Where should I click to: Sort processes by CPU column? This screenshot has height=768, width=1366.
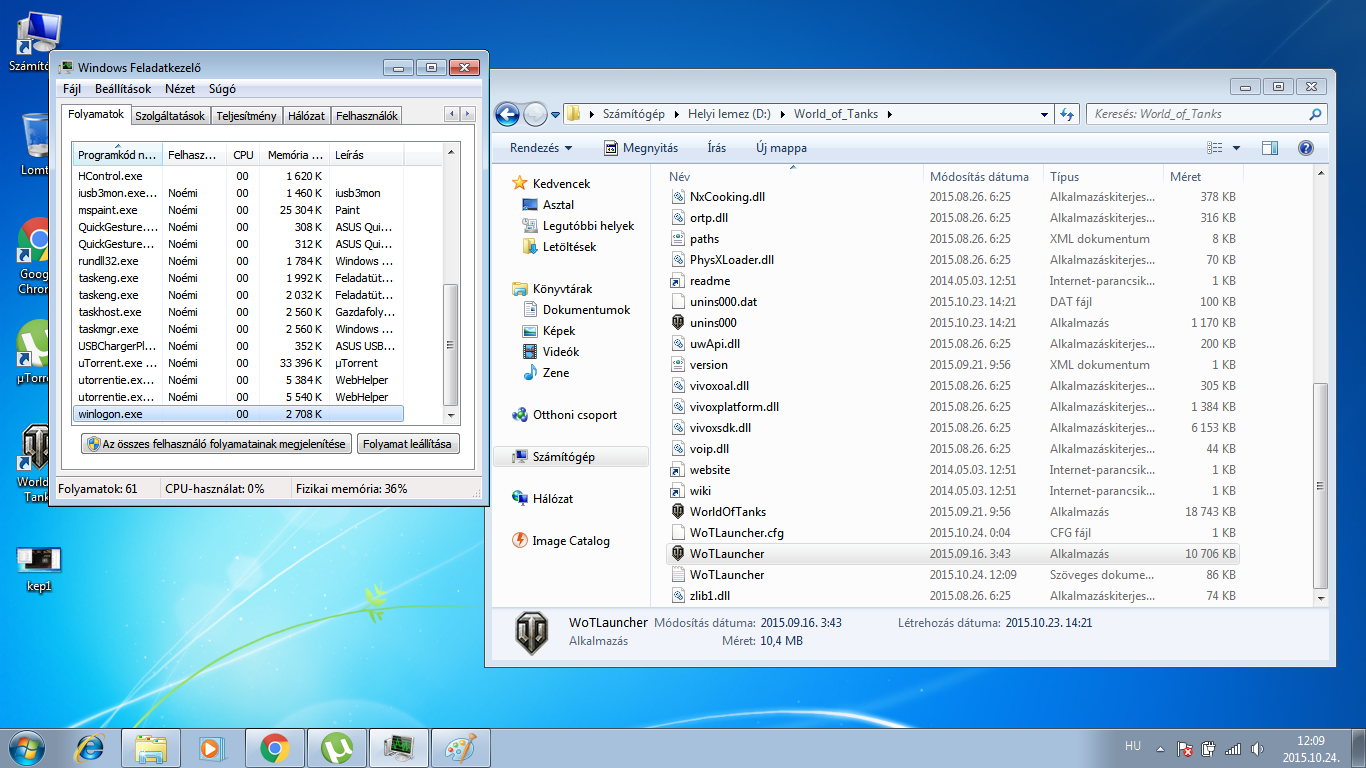pos(243,155)
